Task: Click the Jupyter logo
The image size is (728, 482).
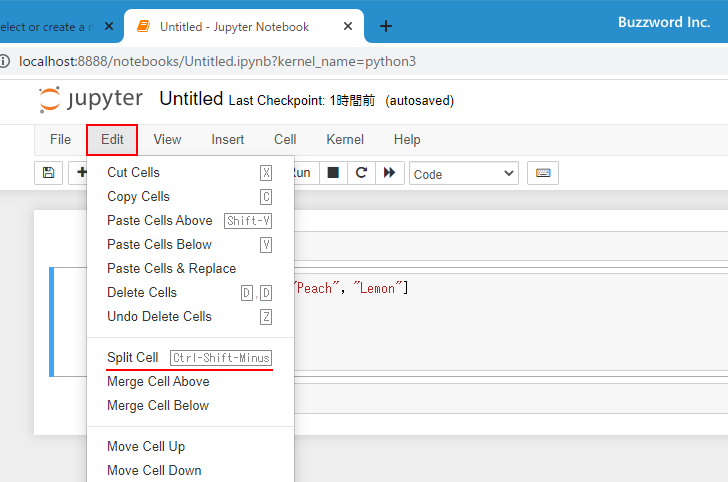Action: point(91,99)
